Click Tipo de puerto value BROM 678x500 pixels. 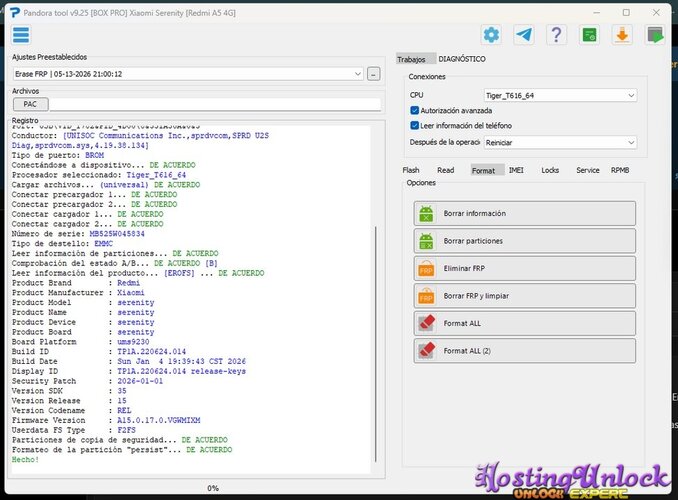[x=94, y=155]
